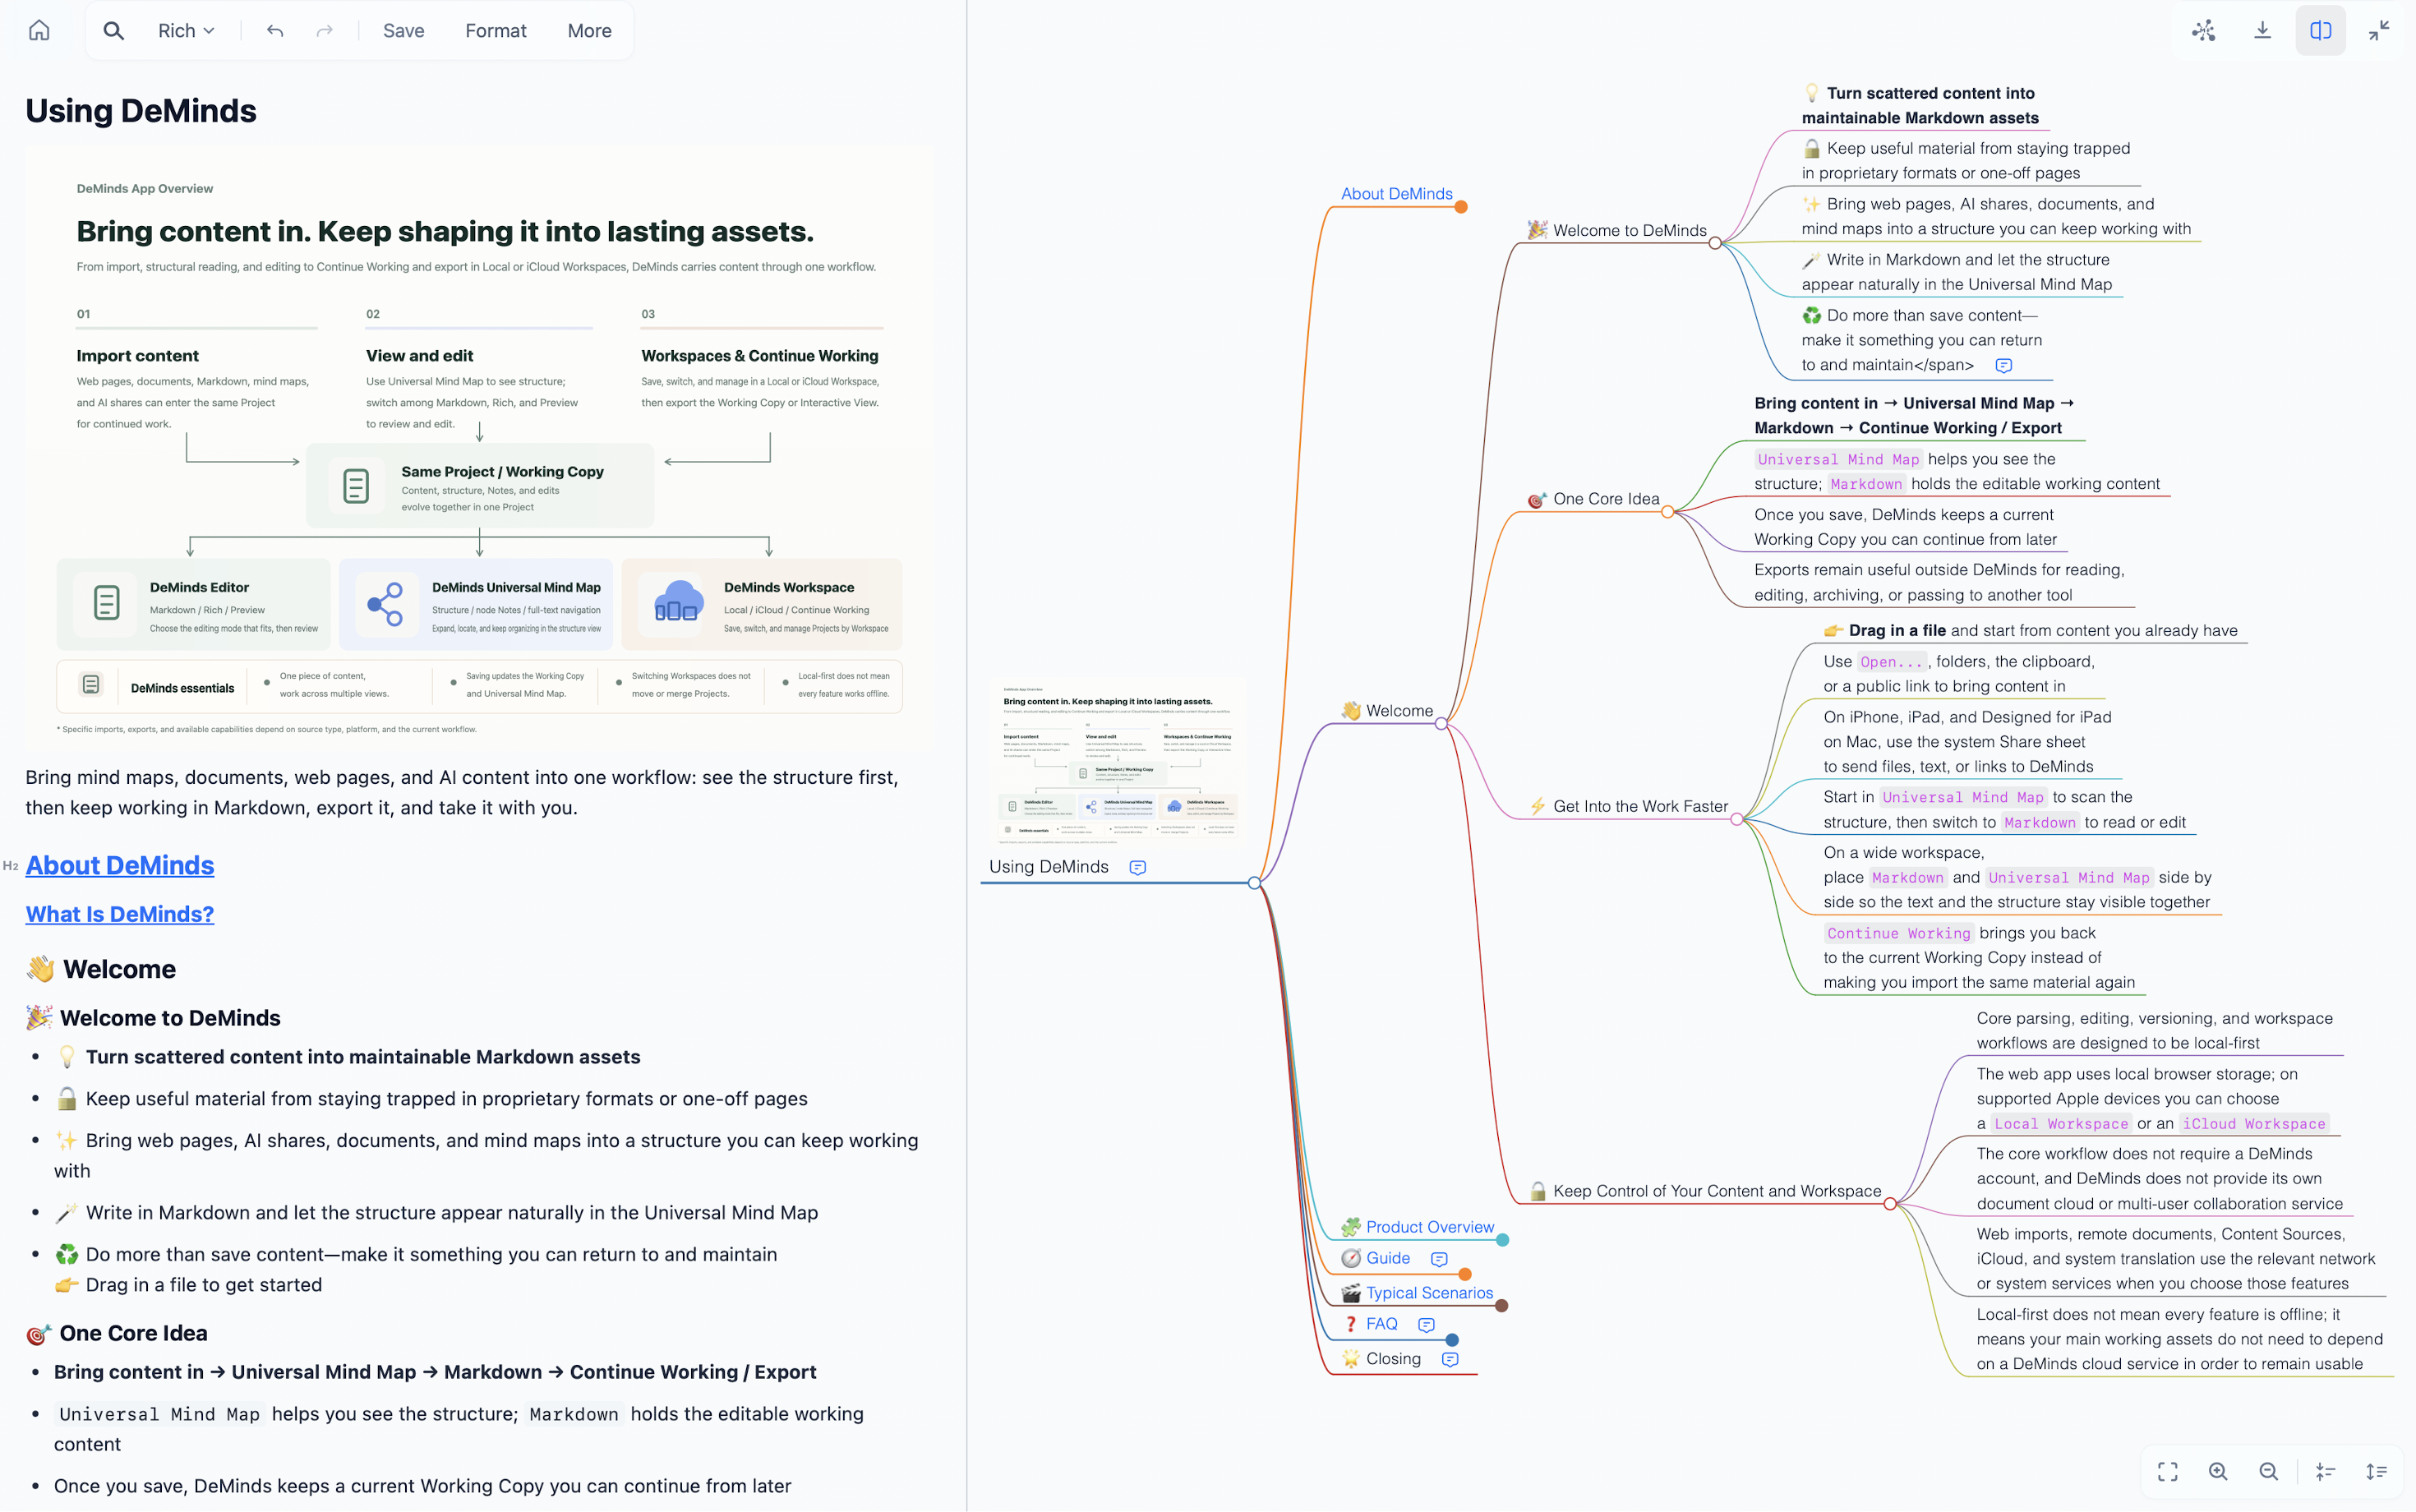
Task: Download the mind map export
Action: 2262,30
